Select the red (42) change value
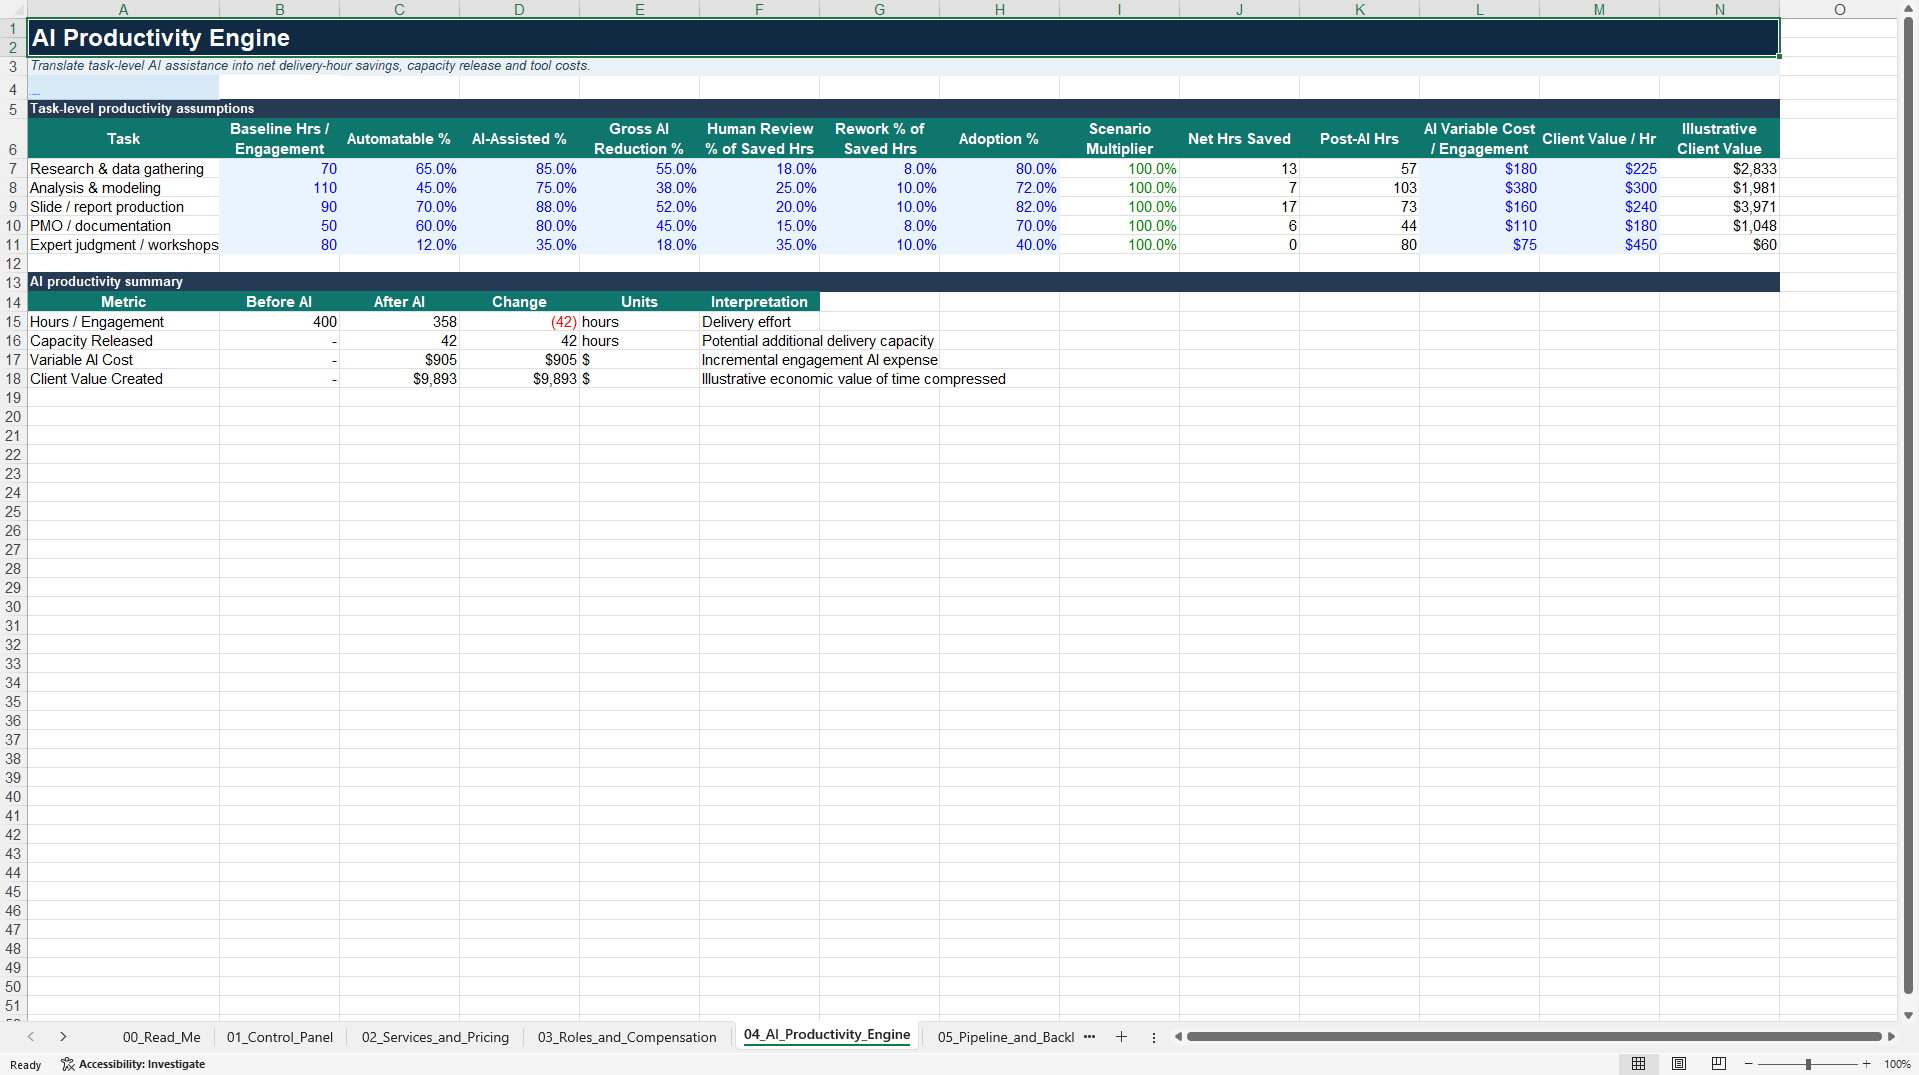Screen dimensions: 1919x1075 tap(519, 322)
